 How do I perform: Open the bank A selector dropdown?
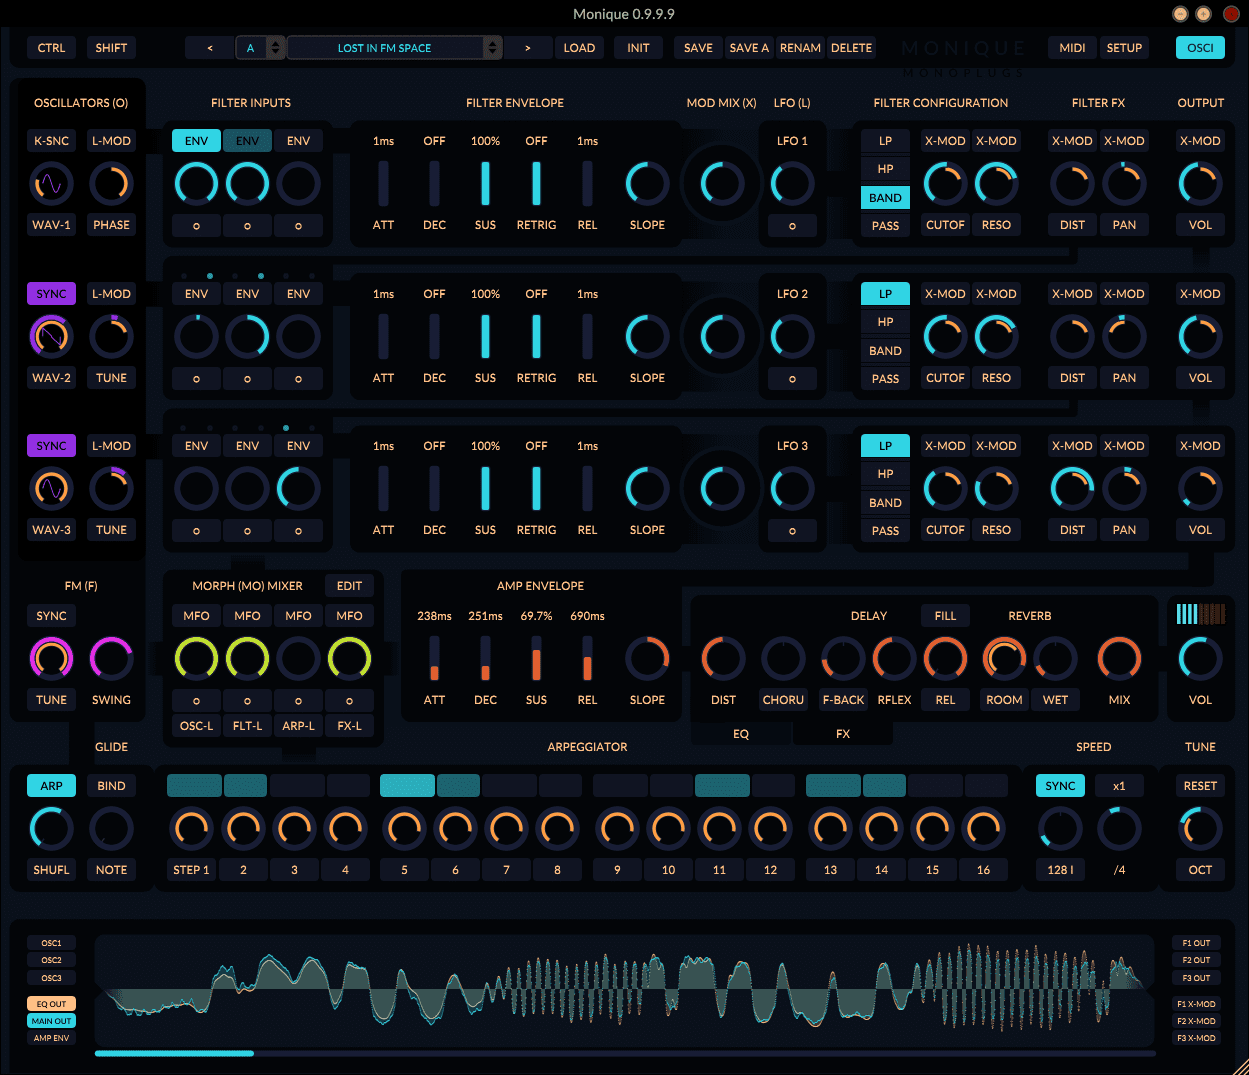tap(259, 48)
